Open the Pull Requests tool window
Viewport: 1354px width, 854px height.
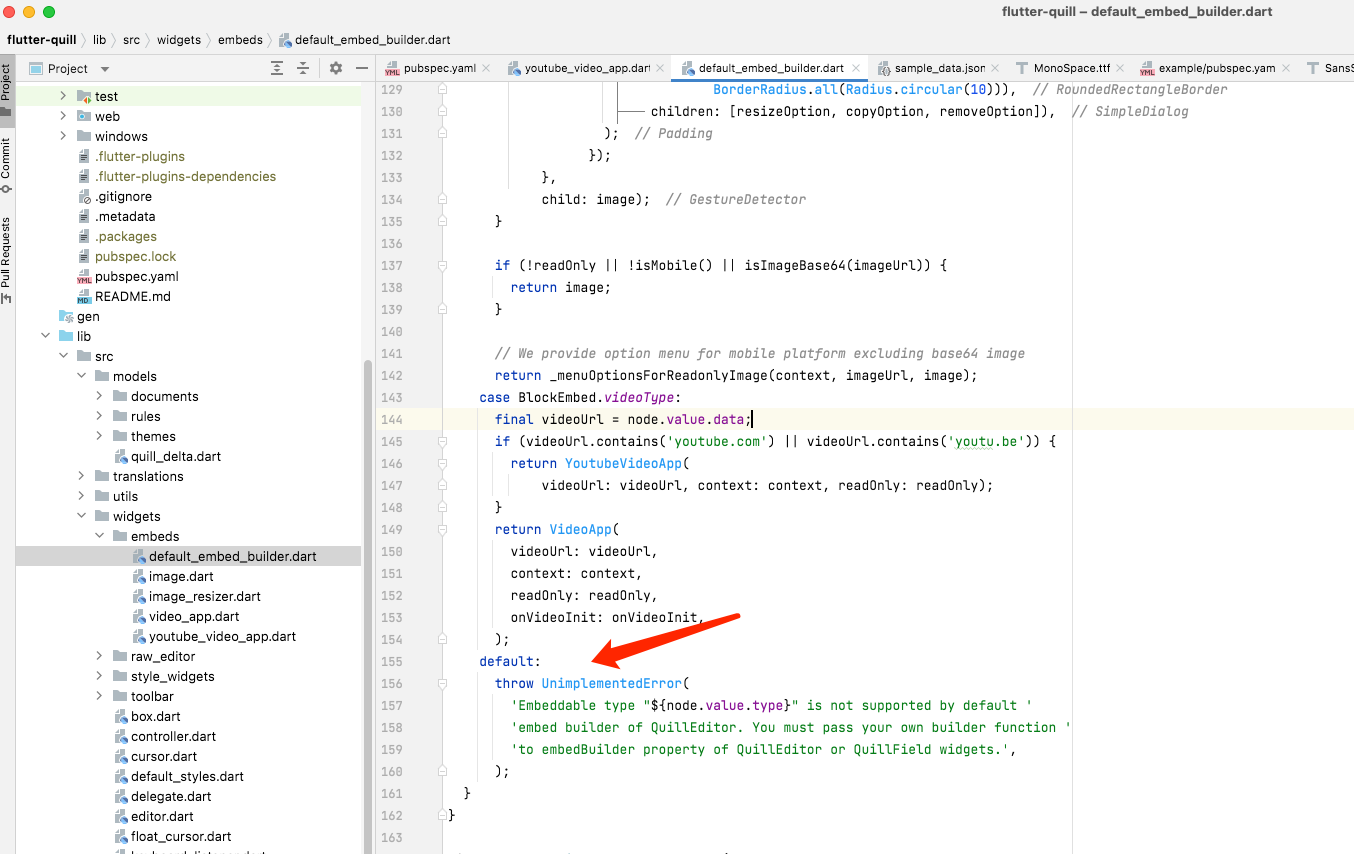pyautogui.click(x=7, y=258)
